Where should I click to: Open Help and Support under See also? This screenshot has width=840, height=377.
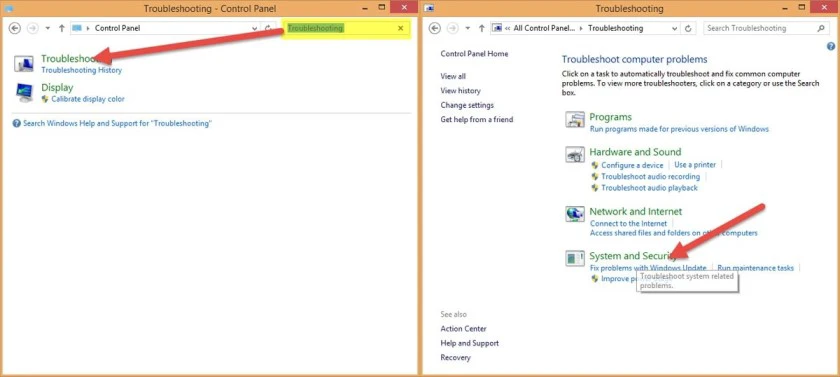(470, 343)
